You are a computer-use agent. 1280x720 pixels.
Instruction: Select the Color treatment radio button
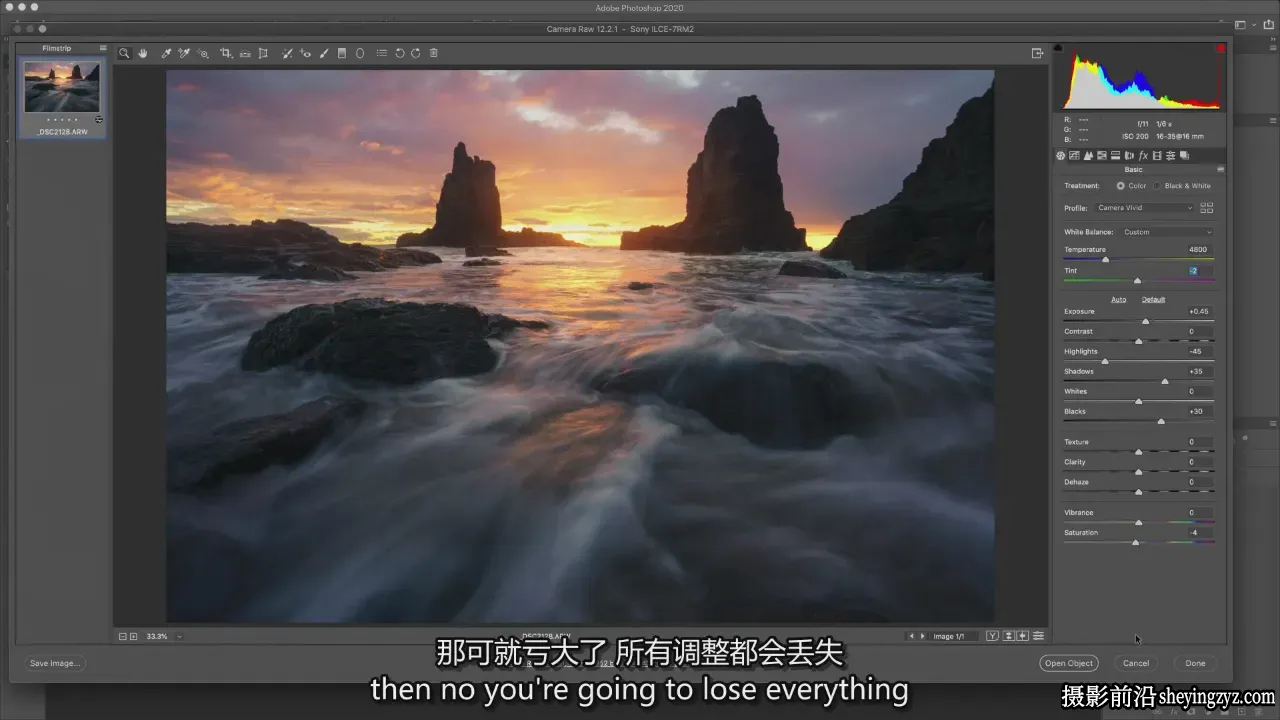click(x=1120, y=186)
